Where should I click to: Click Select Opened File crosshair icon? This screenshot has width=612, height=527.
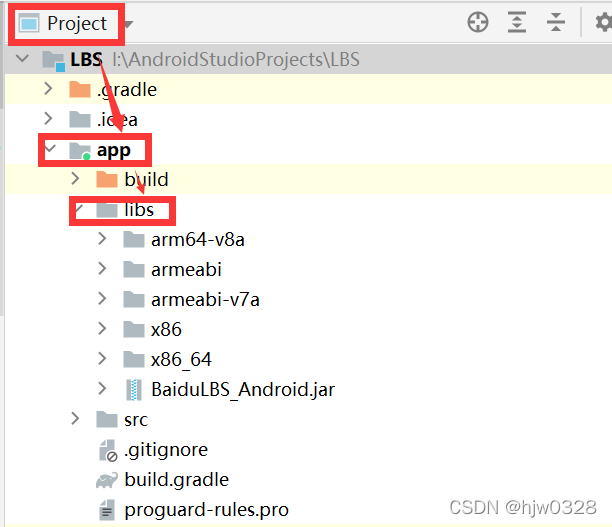pos(478,22)
